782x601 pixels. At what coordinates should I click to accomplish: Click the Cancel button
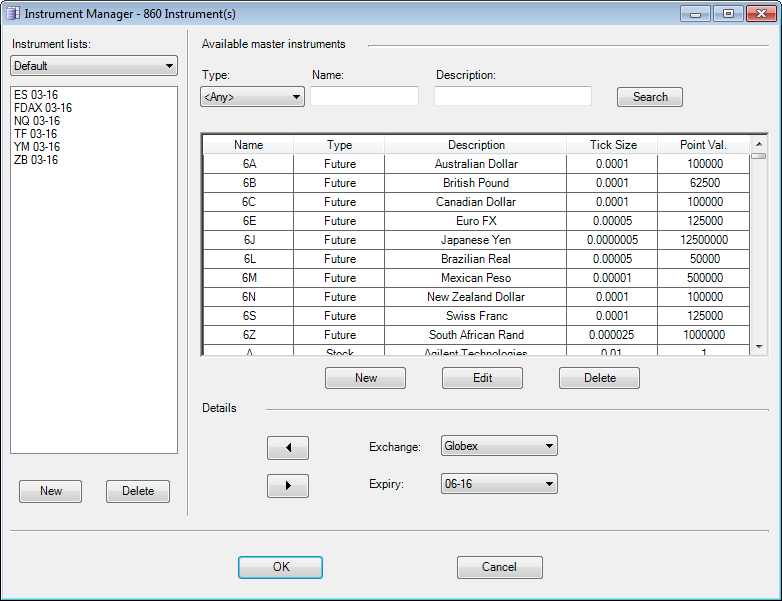pos(500,567)
